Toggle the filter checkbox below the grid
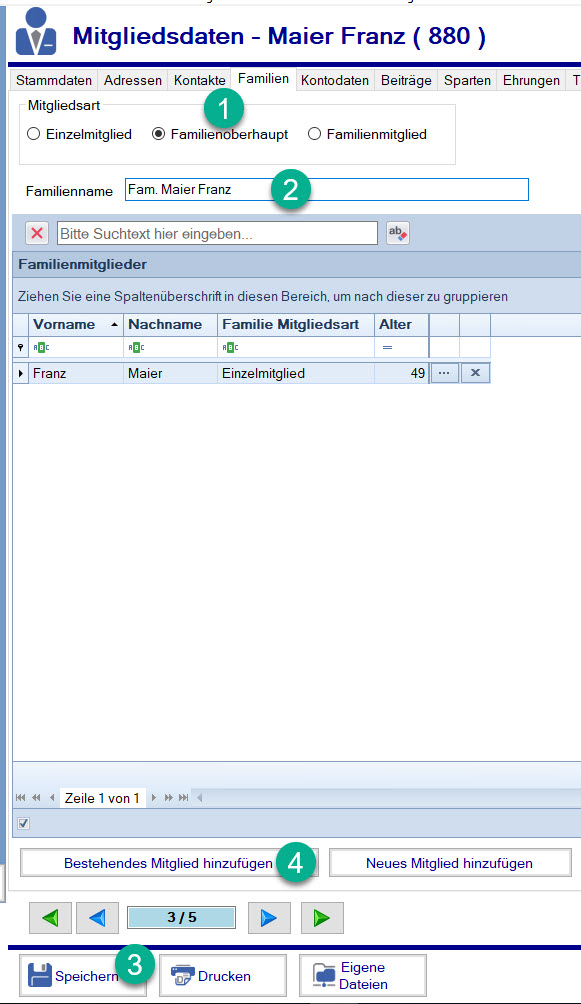The image size is (581, 1004). [x=24, y=823]
